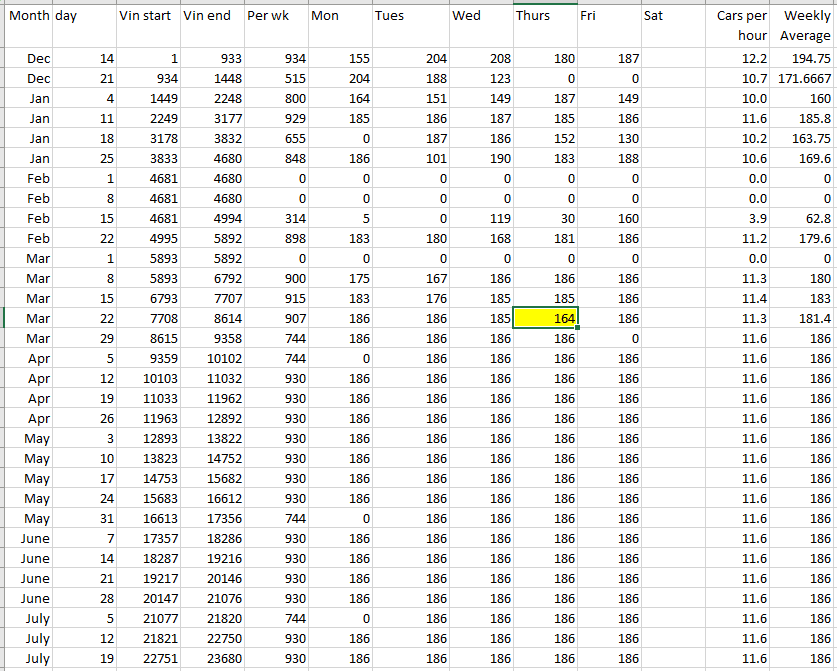Viewport: 837px width, 671px height.
Task: Select the Vin end cell 23680
Action: (x=212, y=659)
